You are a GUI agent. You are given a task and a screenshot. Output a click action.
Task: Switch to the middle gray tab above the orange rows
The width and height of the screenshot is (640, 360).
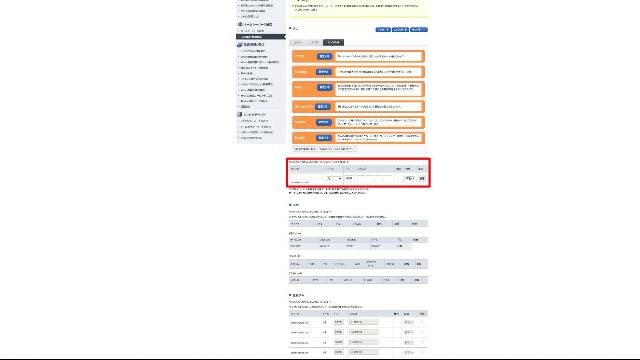314,42
